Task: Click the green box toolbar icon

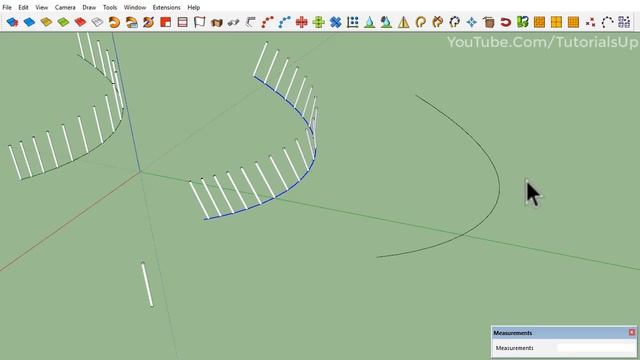Action: pos(63,22)
